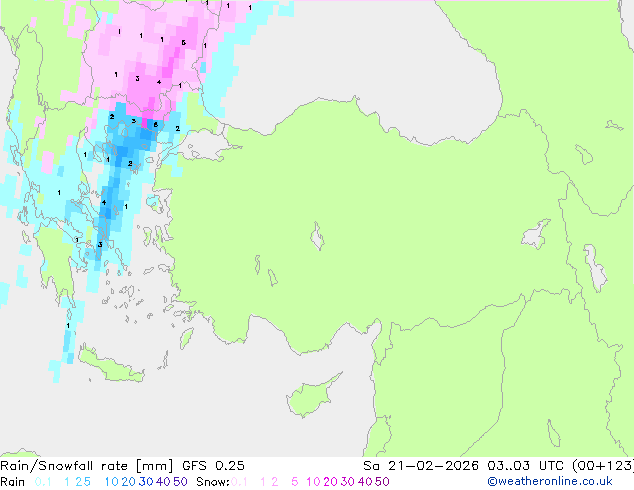Select the Rain legend 20 value
The height and width of the screenshot is (490, 634).
[129, 482]
